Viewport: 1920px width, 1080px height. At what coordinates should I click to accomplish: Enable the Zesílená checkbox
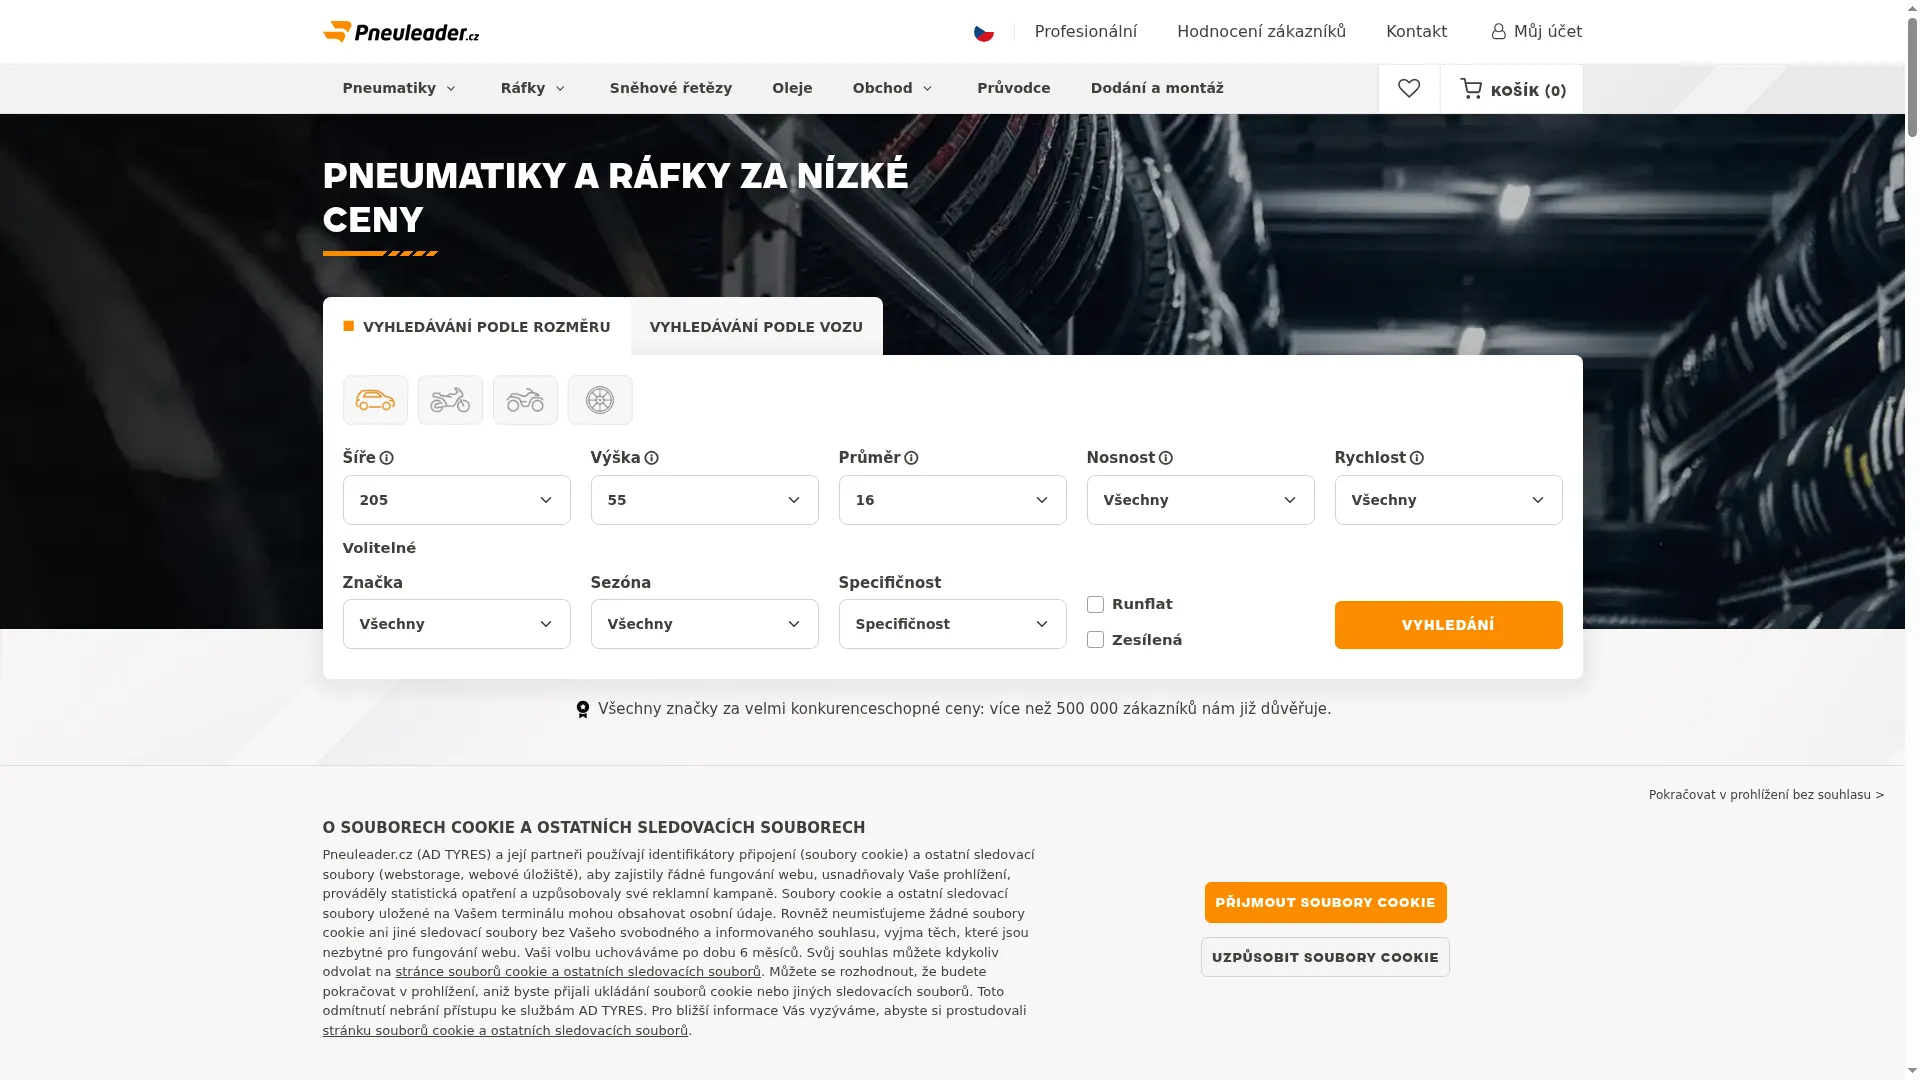[x=1095, y=640]
